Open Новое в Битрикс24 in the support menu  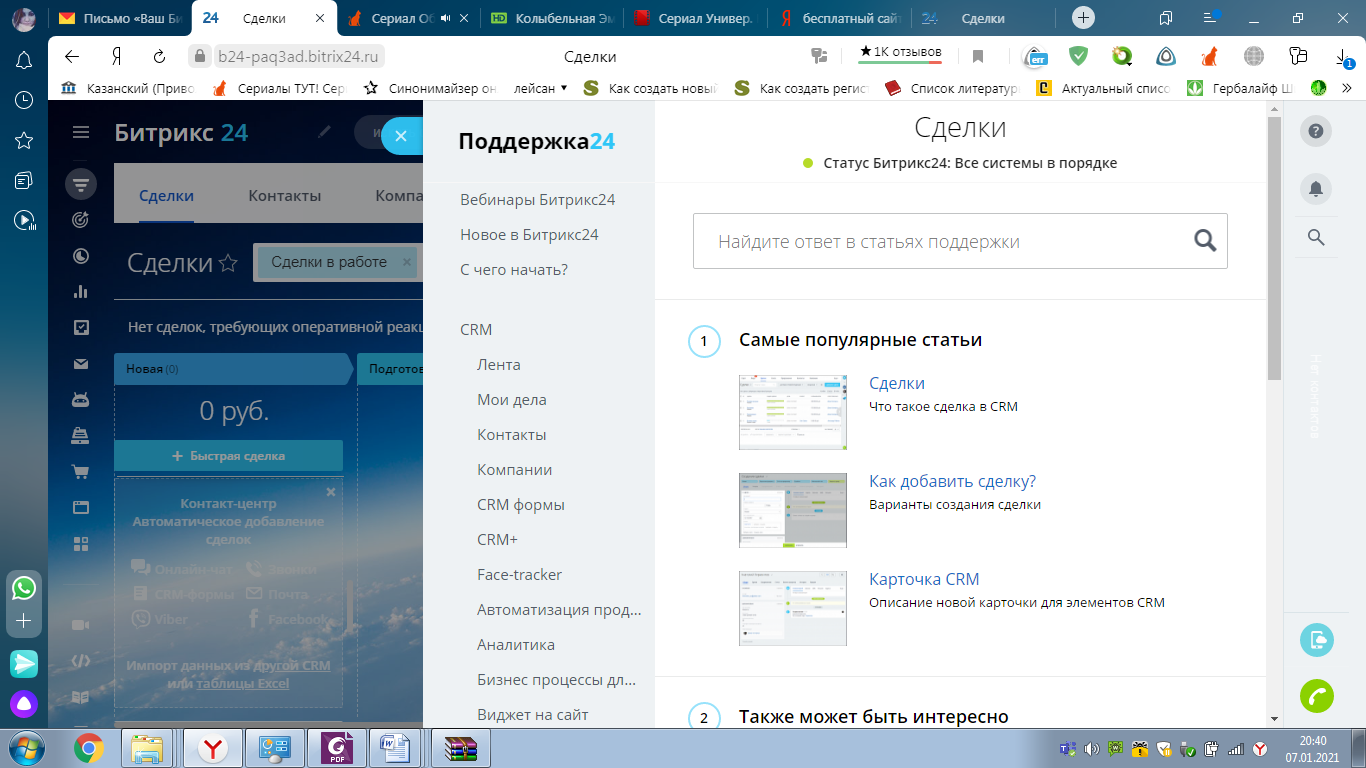pos(529,235)
